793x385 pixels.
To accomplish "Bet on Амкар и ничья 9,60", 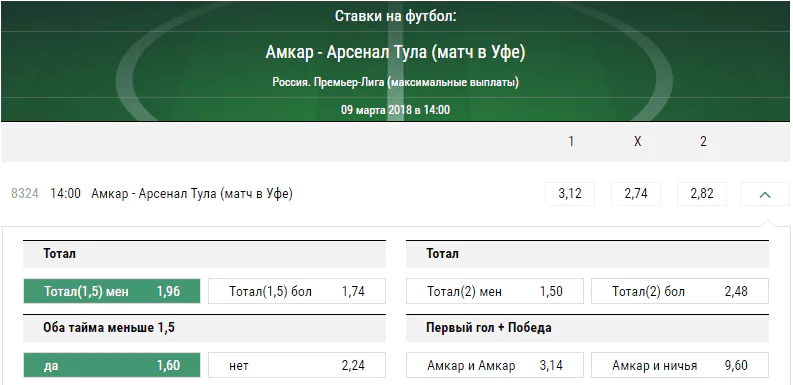I will pos(680,365).
